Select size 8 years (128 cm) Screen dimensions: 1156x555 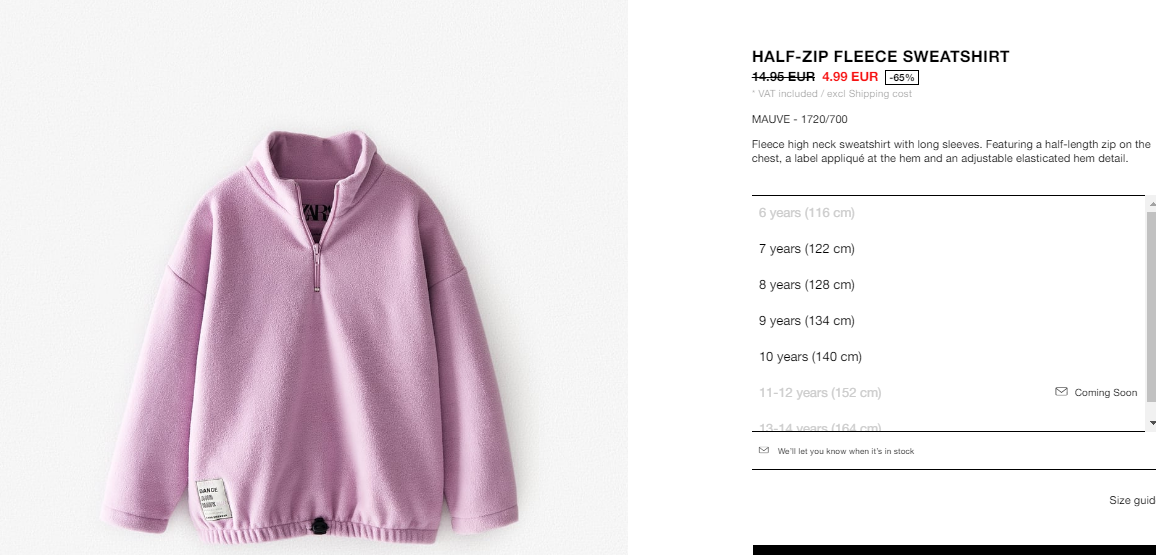948,285
